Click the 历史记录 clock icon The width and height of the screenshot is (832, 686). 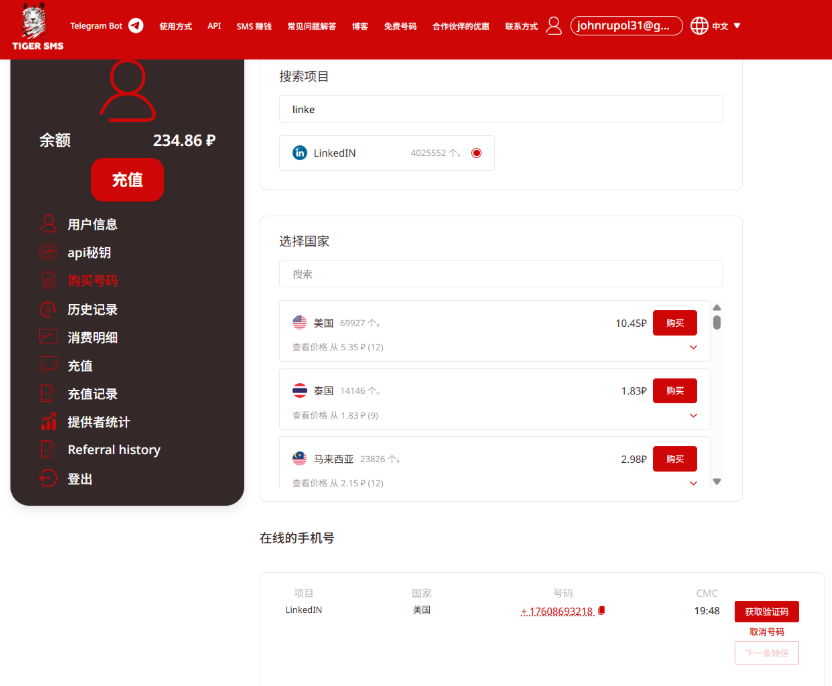(48, 309)
